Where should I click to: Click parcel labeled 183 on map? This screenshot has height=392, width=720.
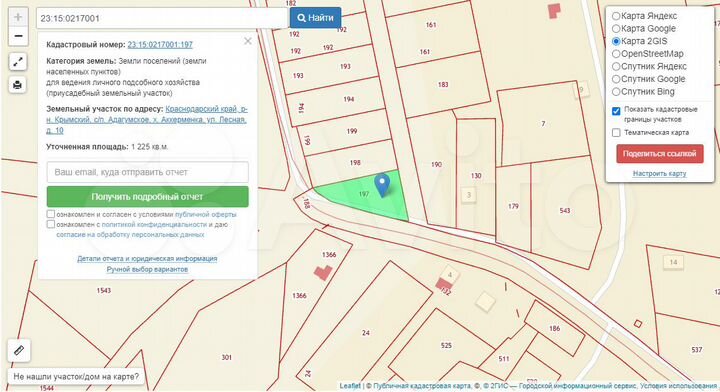(x=443, y=85)
